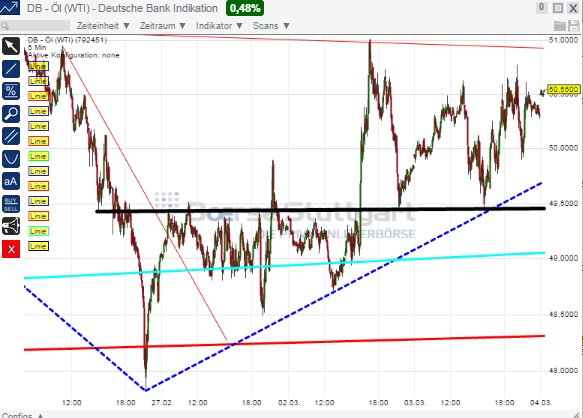This screenshot has width=583, height=418.
Task: Select the green-bordered Linie label
Action: (x=38, y=156)
